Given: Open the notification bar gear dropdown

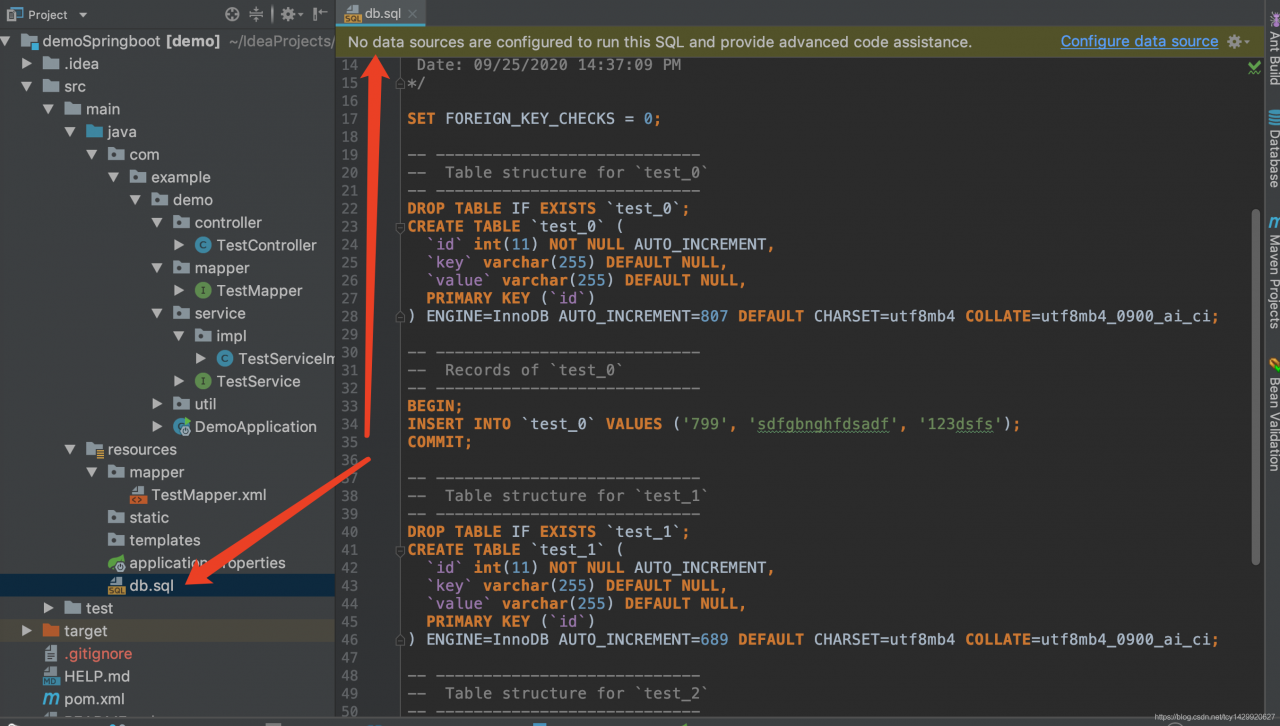Looking at the screenshot, I should coord(1238,42).
